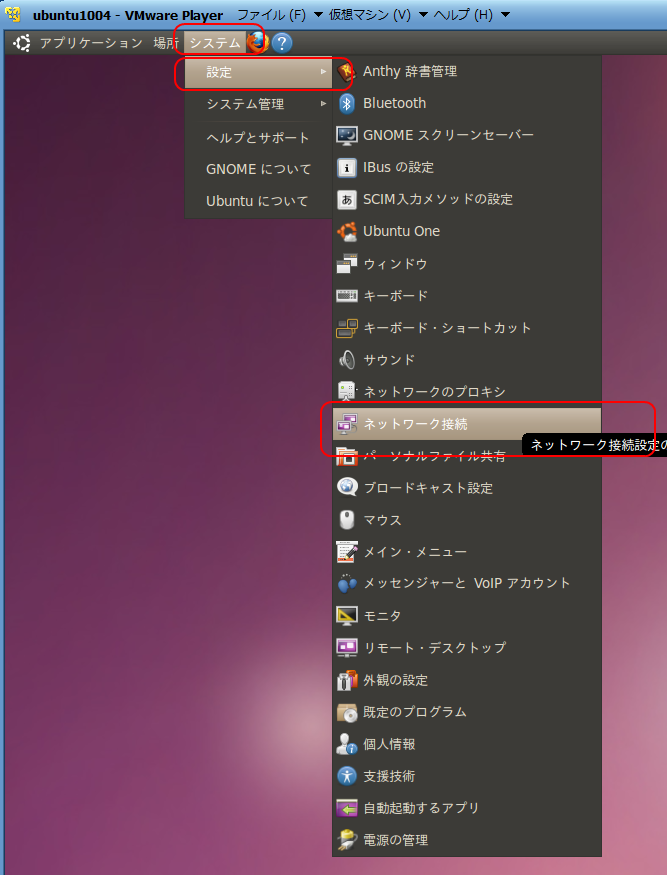Screen dimensions: 667x875
Task: Select GNOME について menu entry
Action: point(258,169)
